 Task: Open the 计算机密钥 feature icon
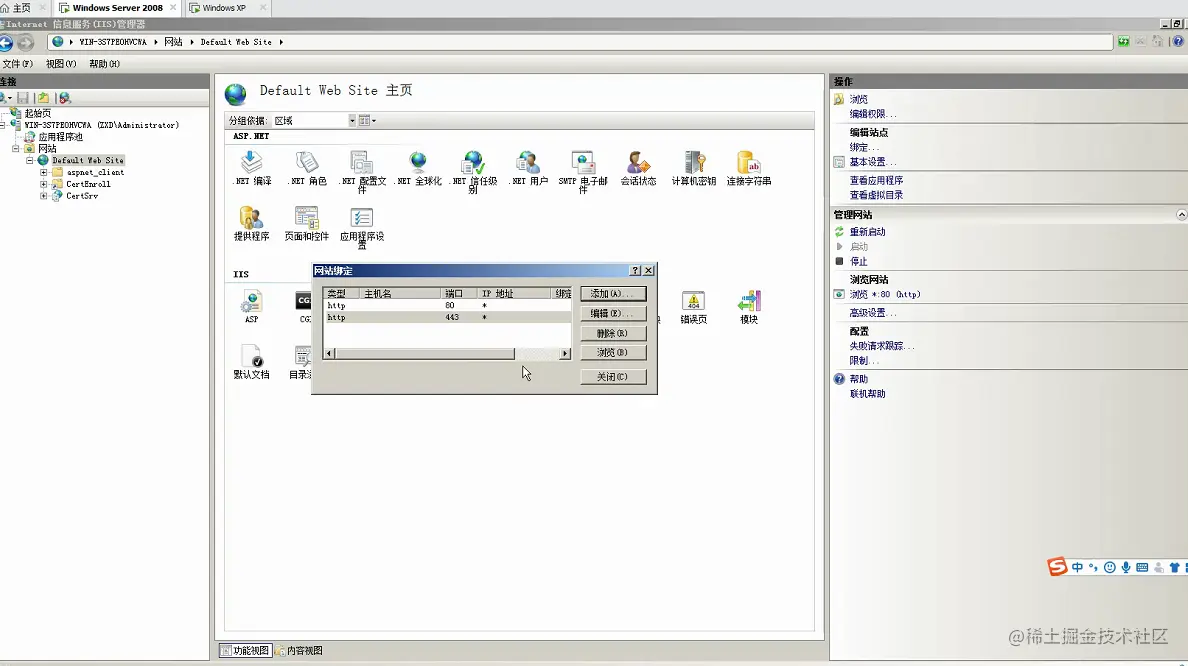[693, 168]
